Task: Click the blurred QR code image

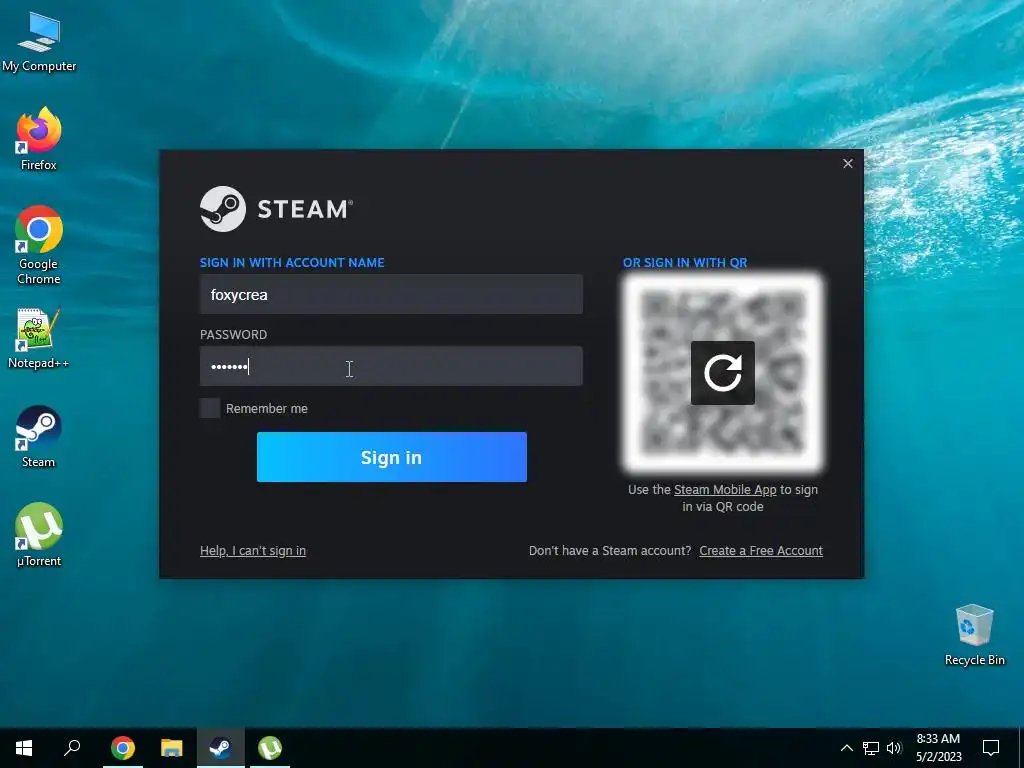Action: coord(722,373)
